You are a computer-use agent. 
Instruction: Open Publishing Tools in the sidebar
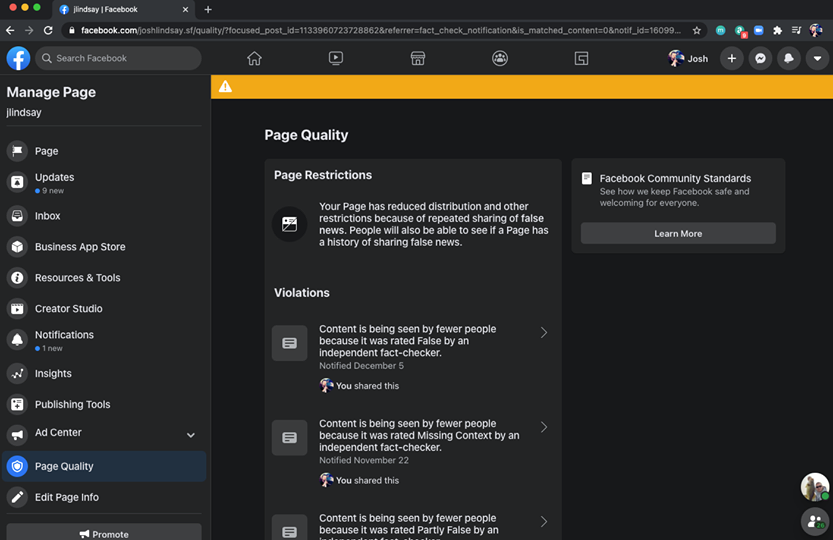point(104,404)
